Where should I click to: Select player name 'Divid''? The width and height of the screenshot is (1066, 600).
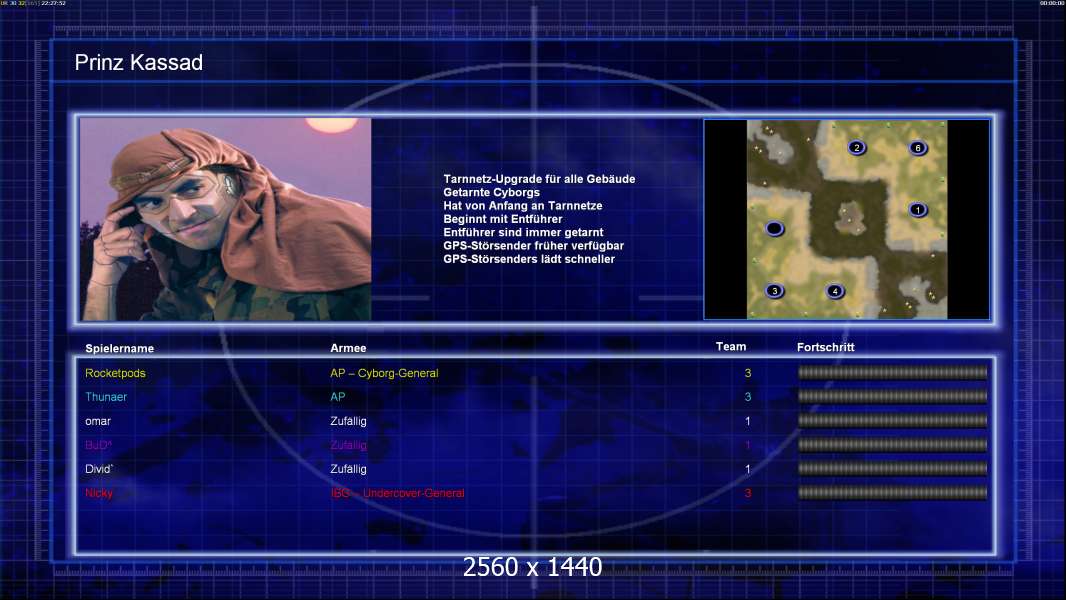click(99, 469)
